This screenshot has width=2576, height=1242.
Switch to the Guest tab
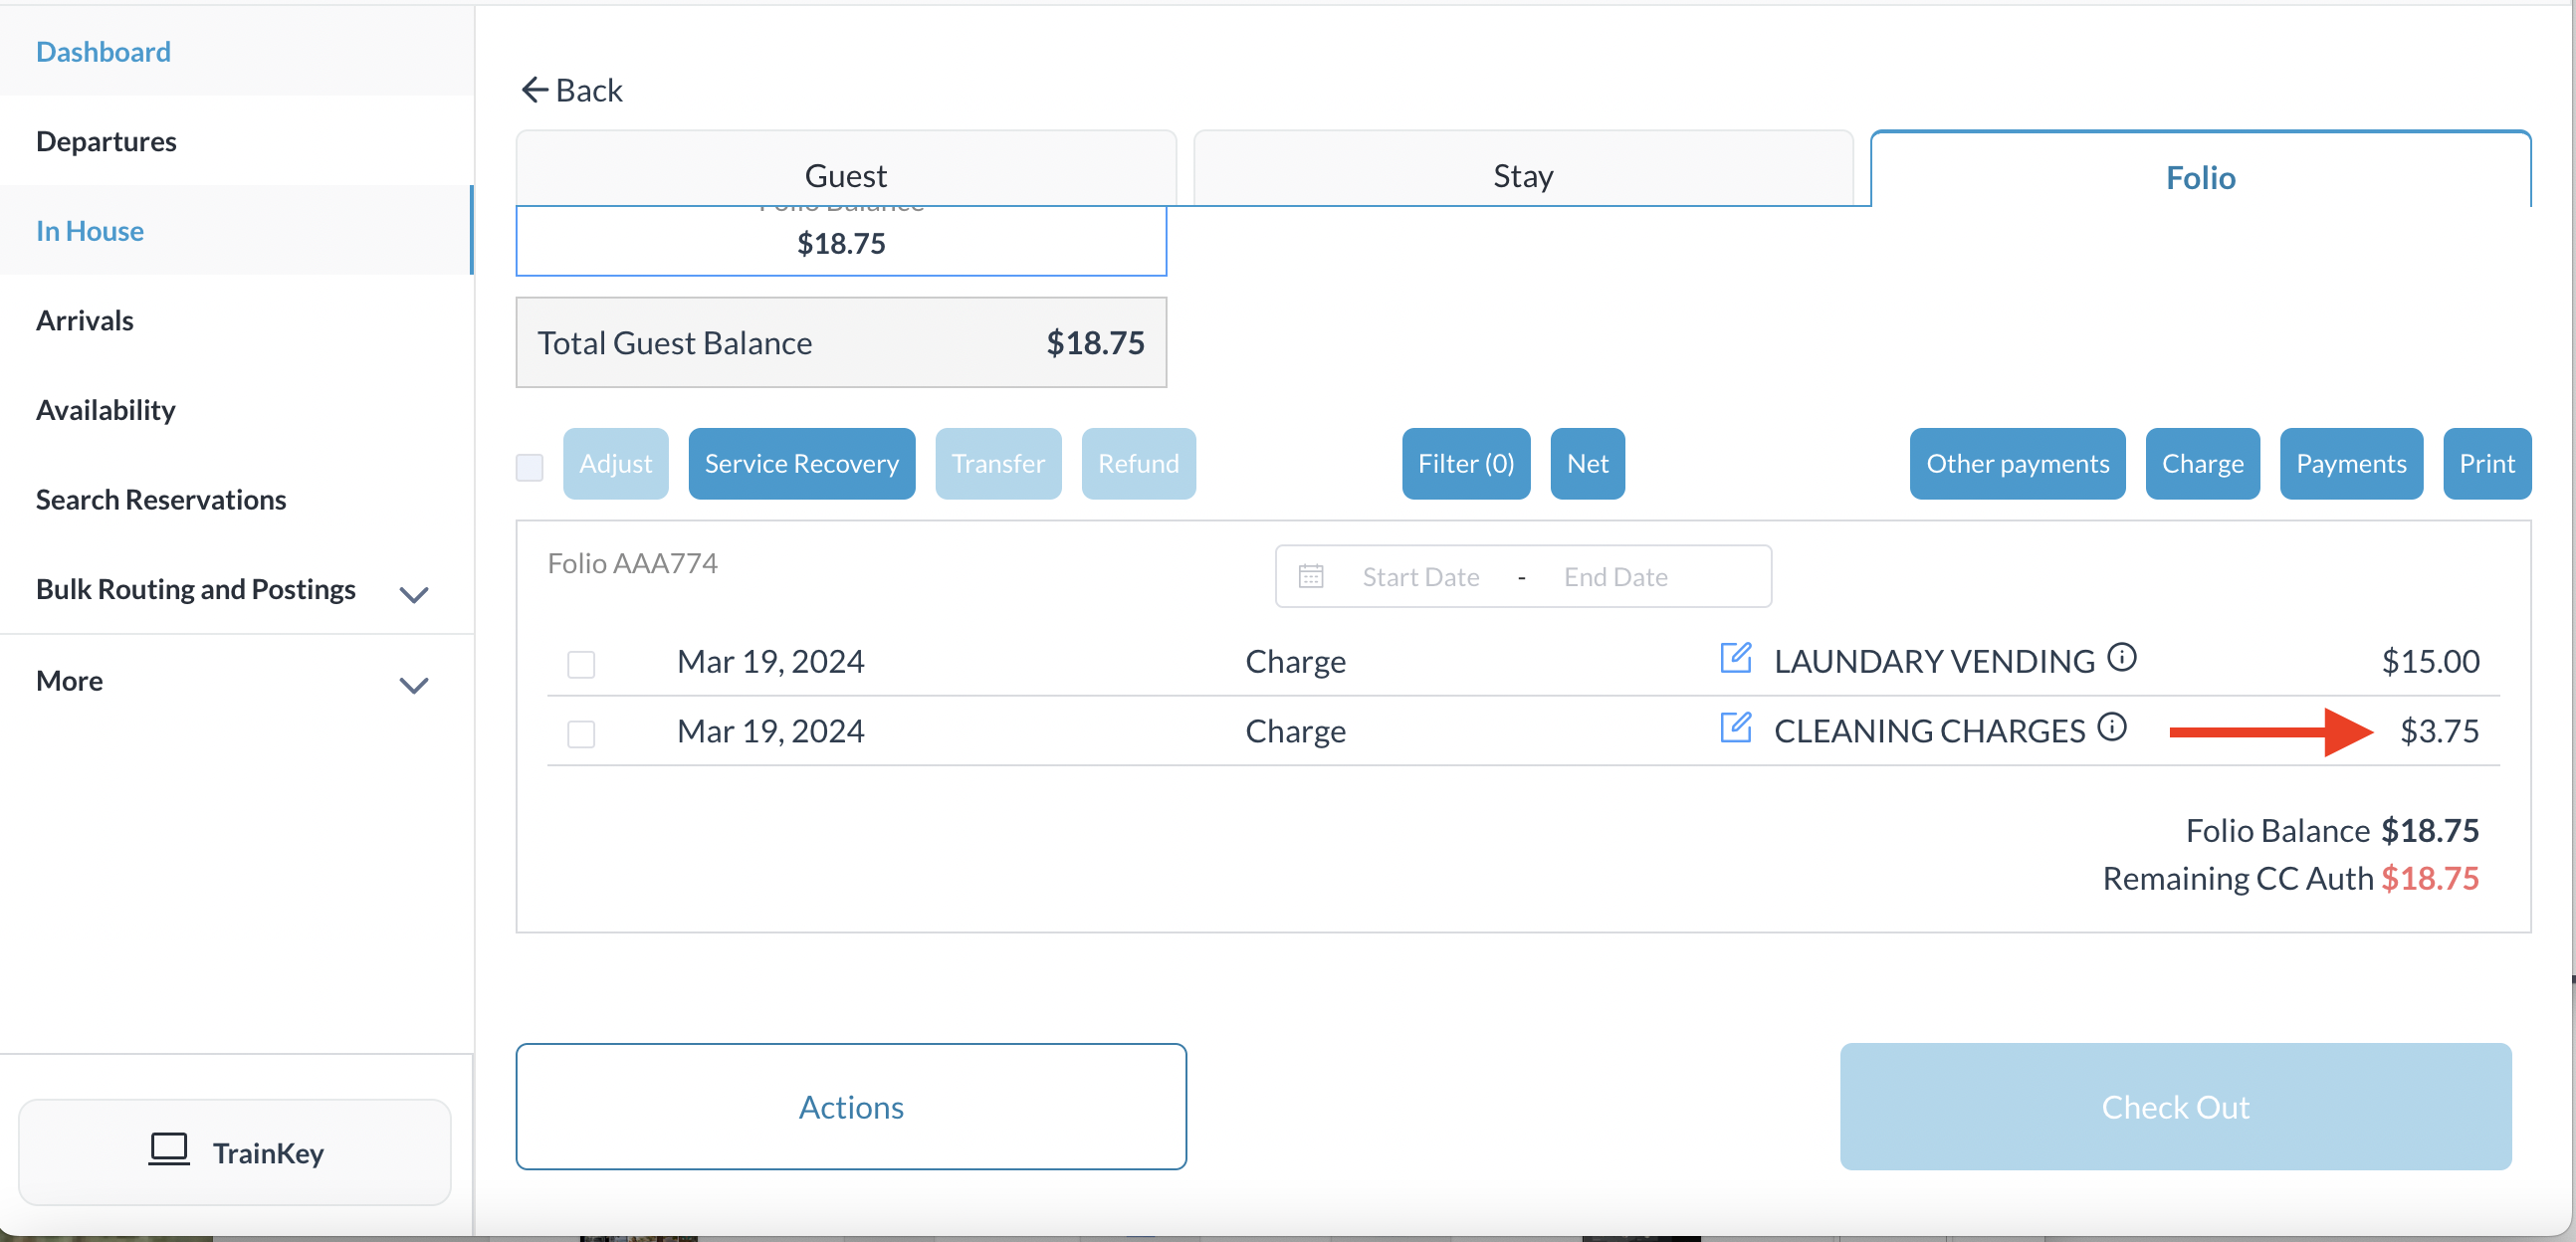[845, 174]
